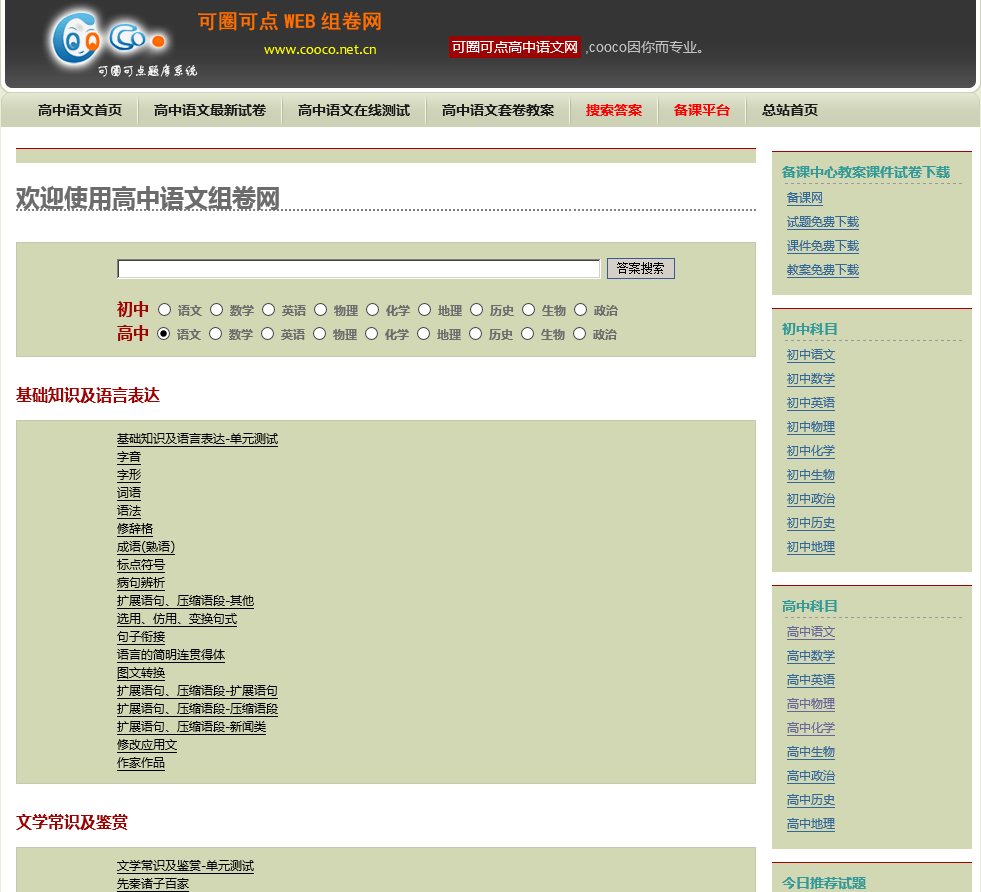
Task: Open 高中历史 sidebar link
Action: pos(811,800)
